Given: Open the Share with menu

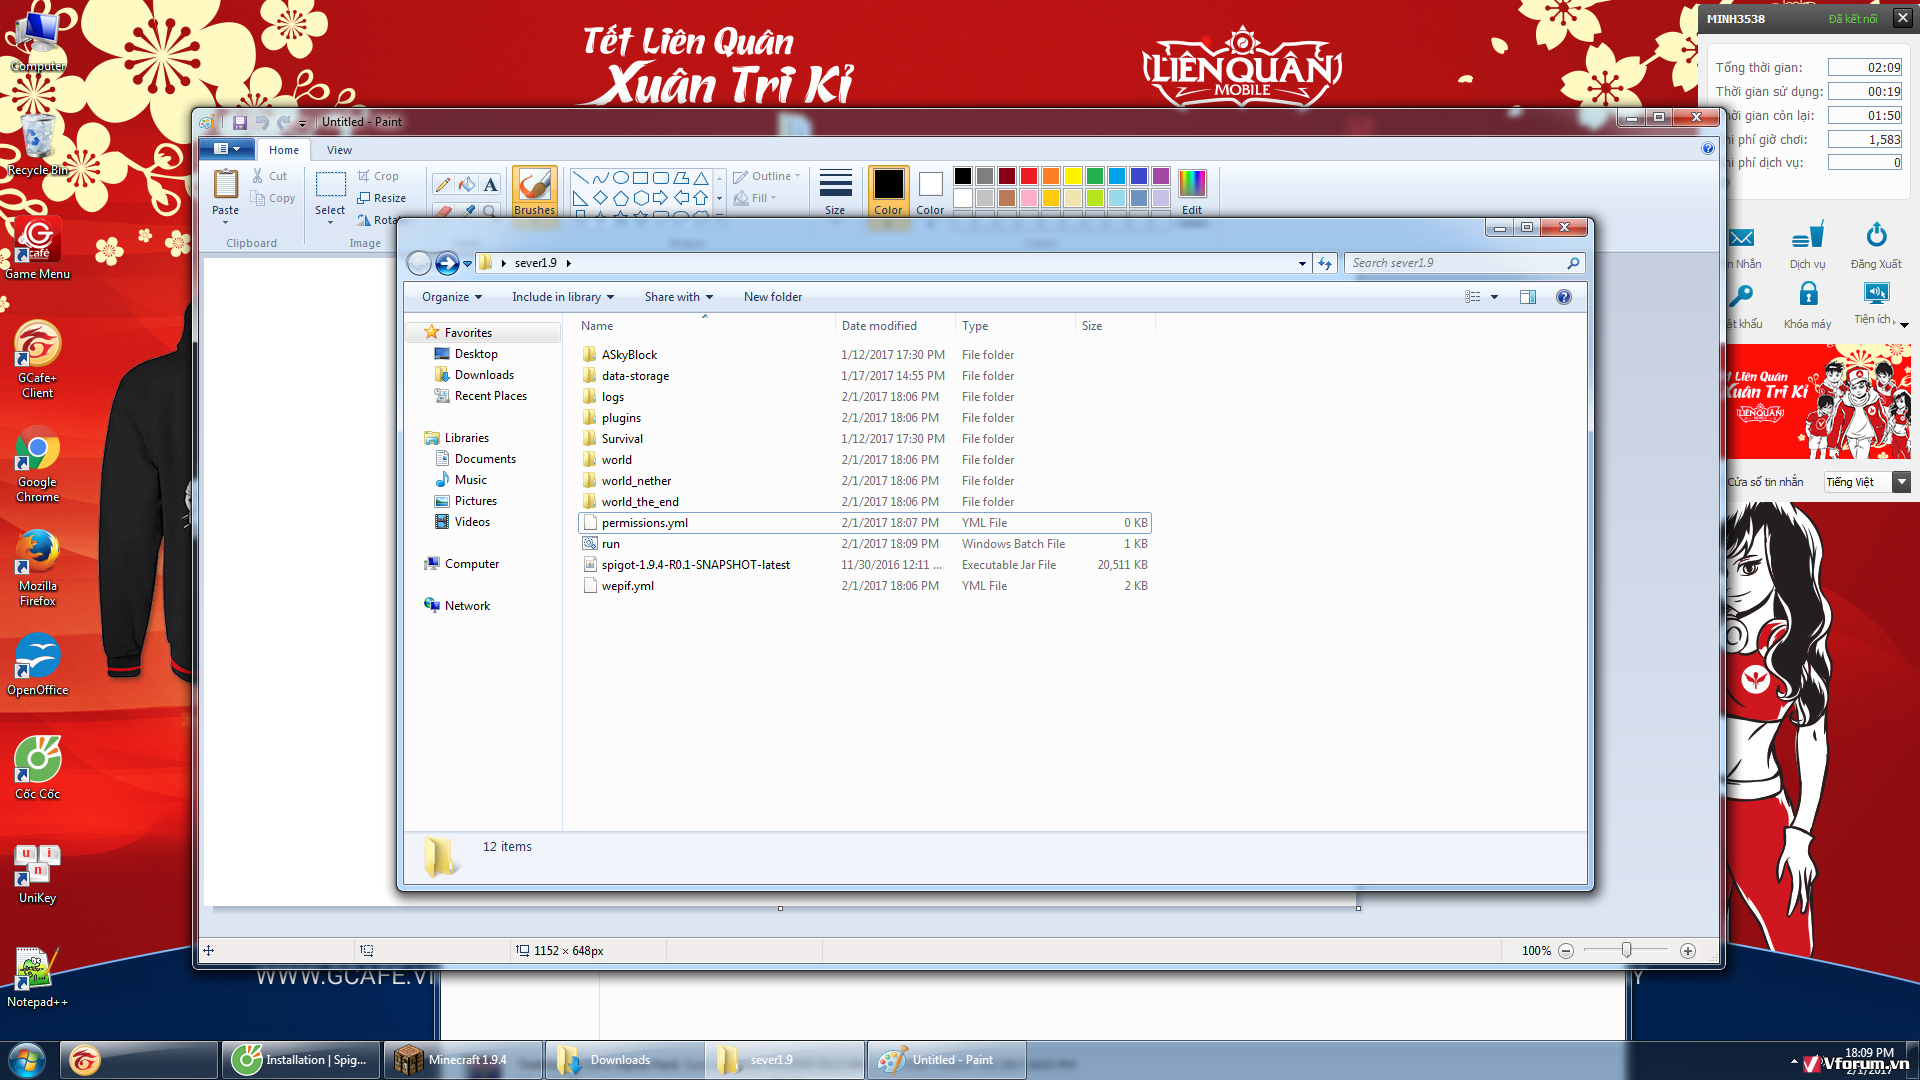Looking at the screenshot, I should (678, 297).
